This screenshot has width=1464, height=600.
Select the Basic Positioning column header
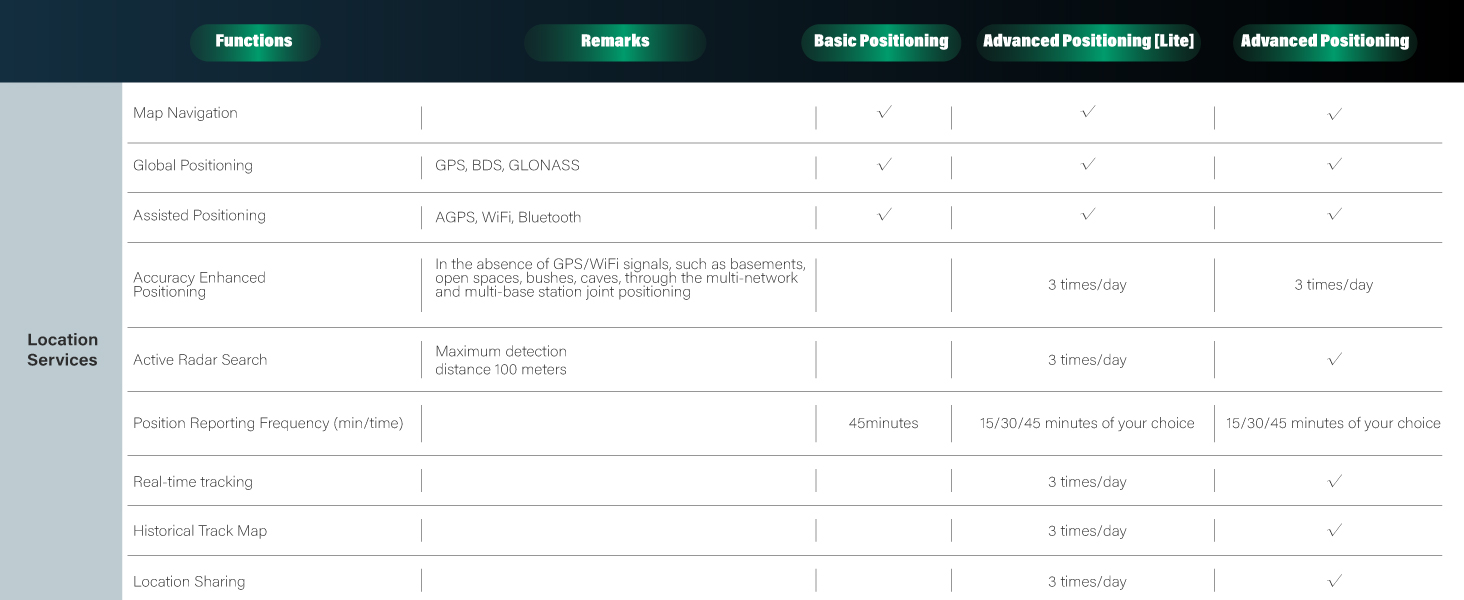pos(881,42)
